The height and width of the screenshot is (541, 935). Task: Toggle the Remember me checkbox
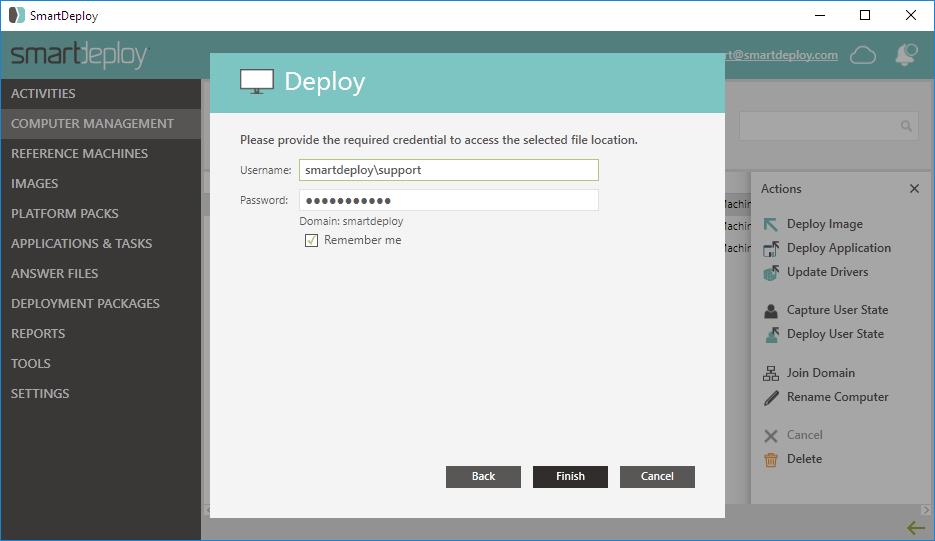[311, 240]
